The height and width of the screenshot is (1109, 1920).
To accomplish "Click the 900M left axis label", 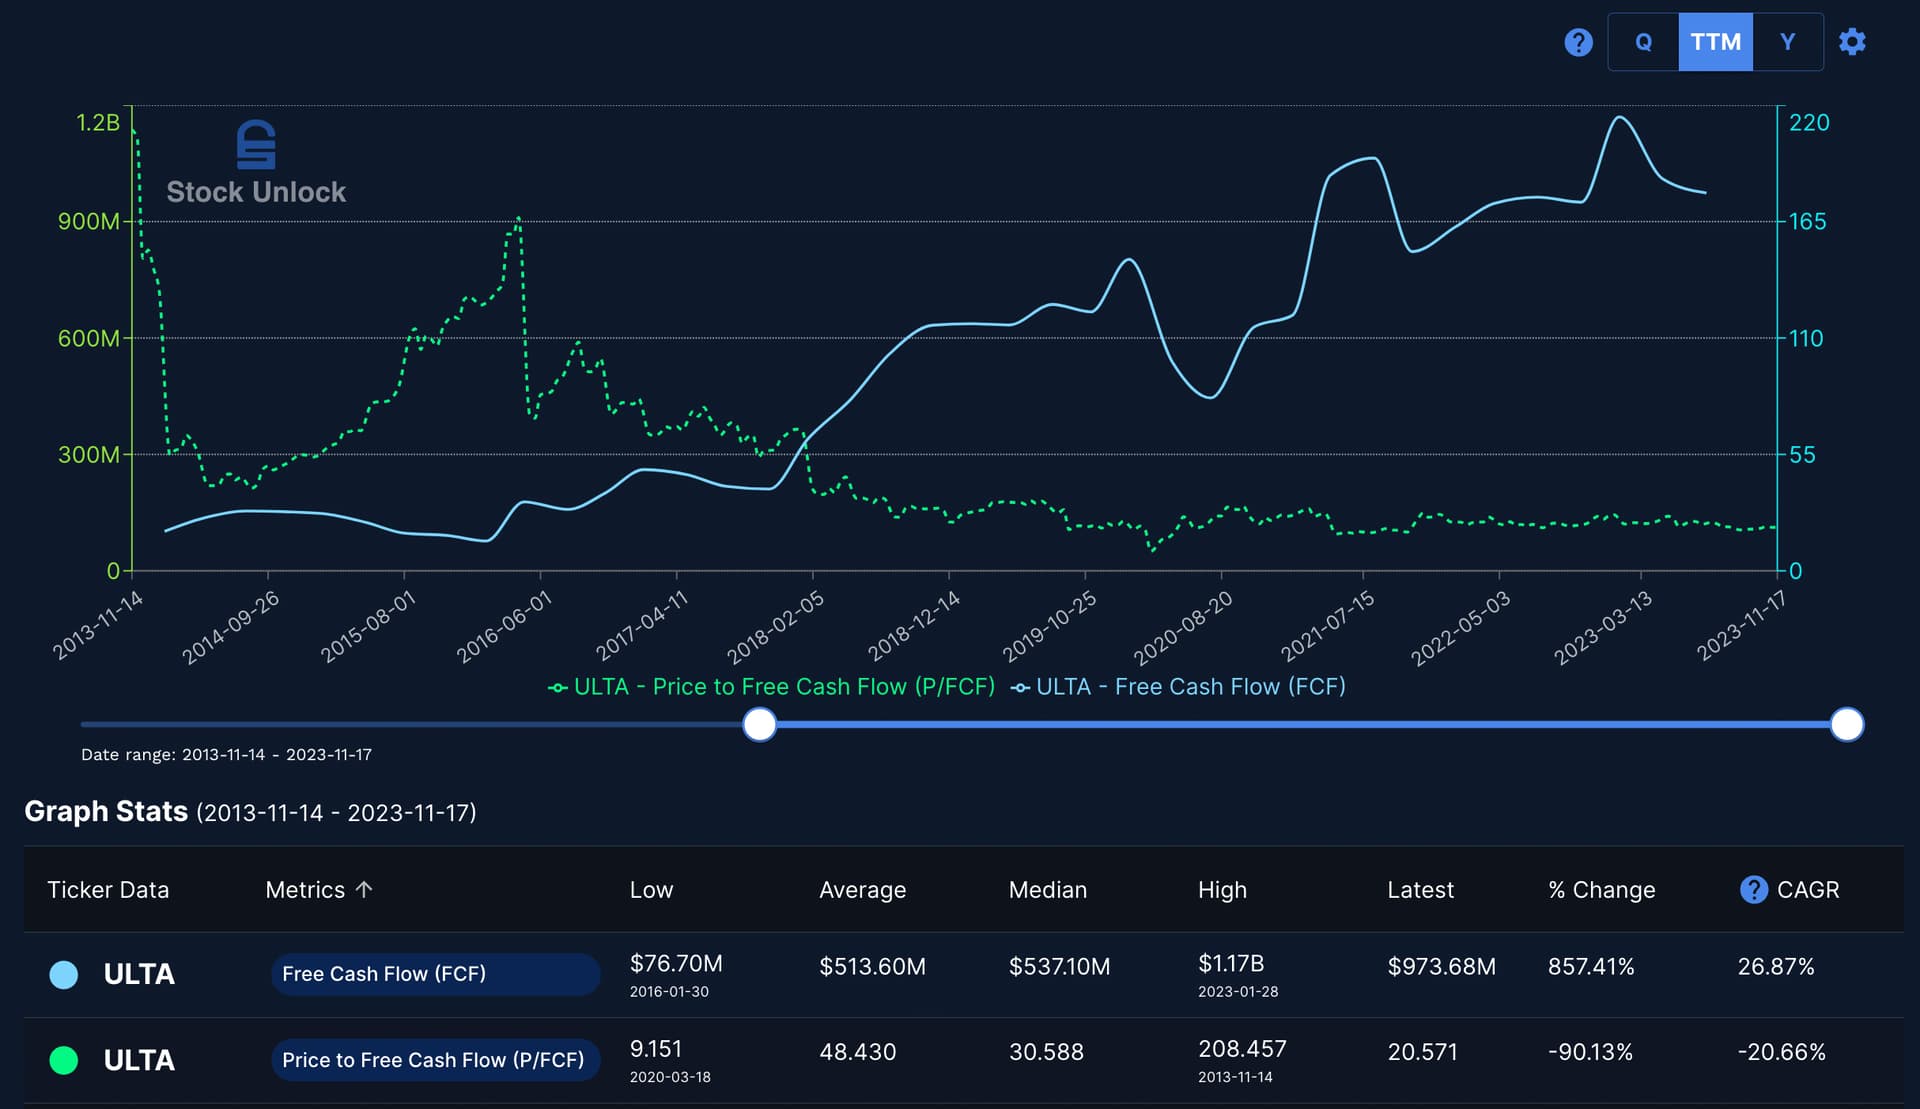I will click(x=89, y=221).
